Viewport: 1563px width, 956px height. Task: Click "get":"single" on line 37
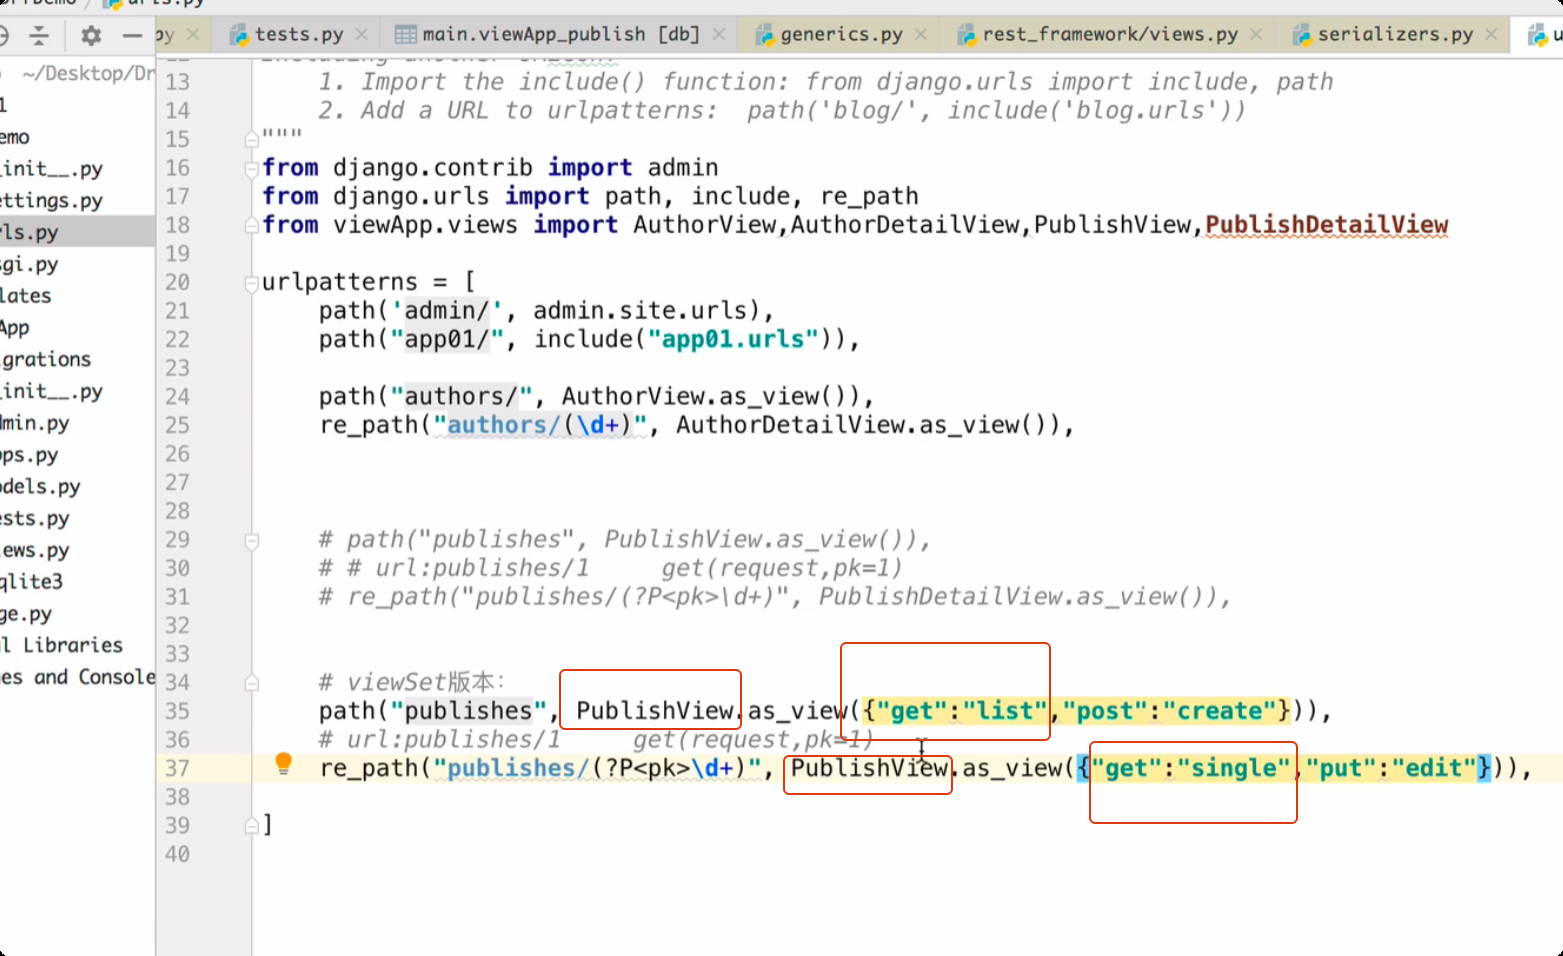tap(1191, 768)
